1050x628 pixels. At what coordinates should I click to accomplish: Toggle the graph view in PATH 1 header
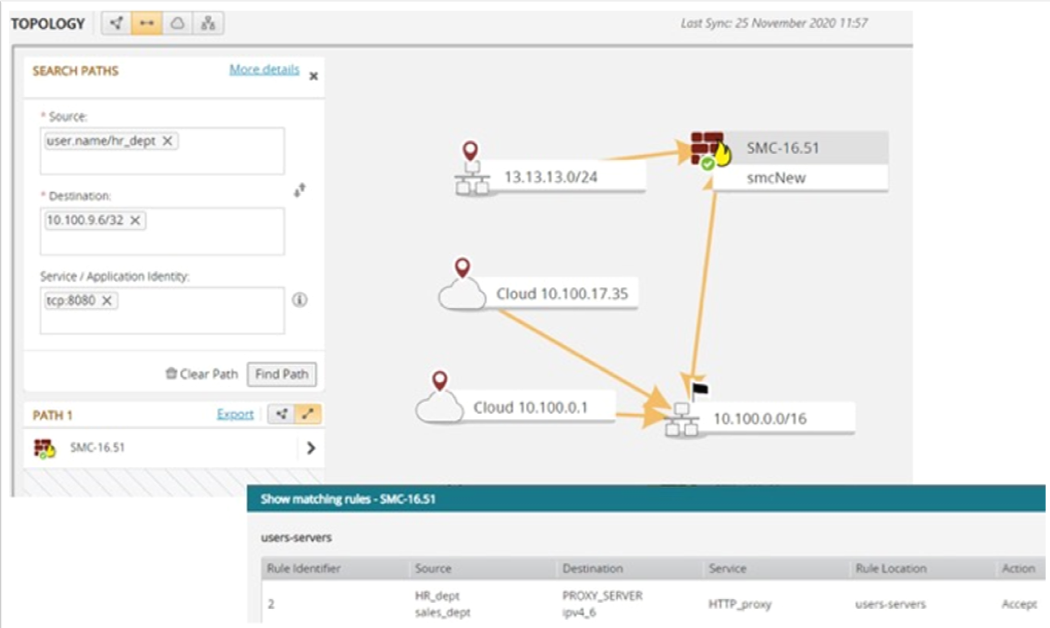(283, 414)
